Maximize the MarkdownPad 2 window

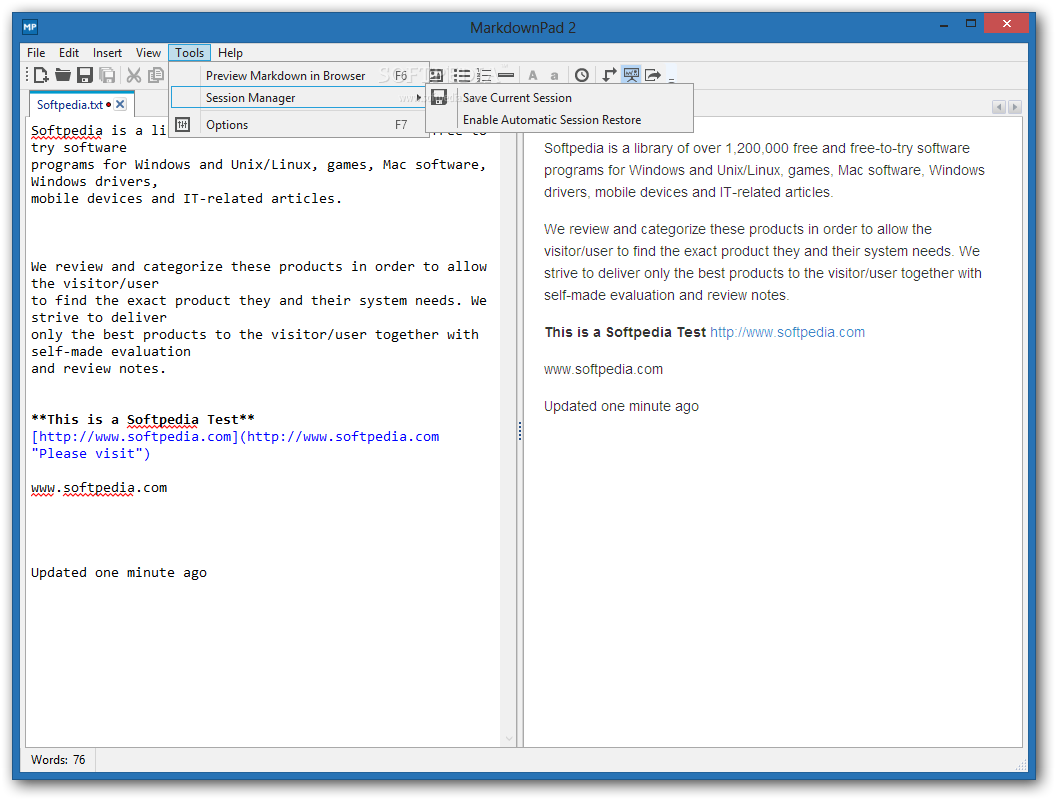970,24
